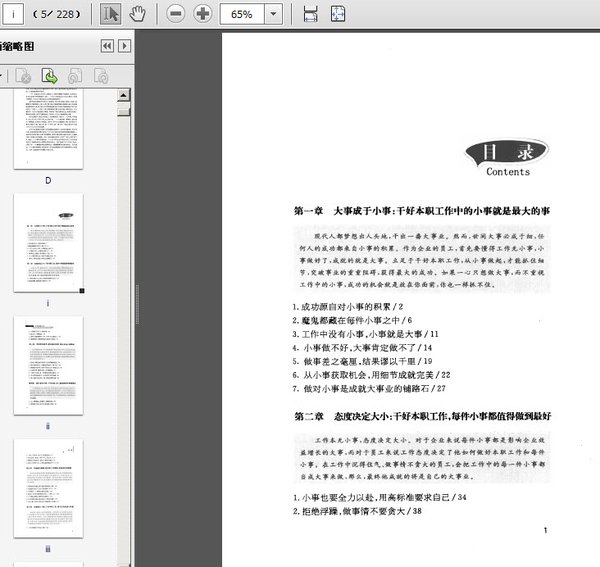Screen dimensions: 600x567
Task: Switch to fit width scrolling view
Action: tap(311, 14)
